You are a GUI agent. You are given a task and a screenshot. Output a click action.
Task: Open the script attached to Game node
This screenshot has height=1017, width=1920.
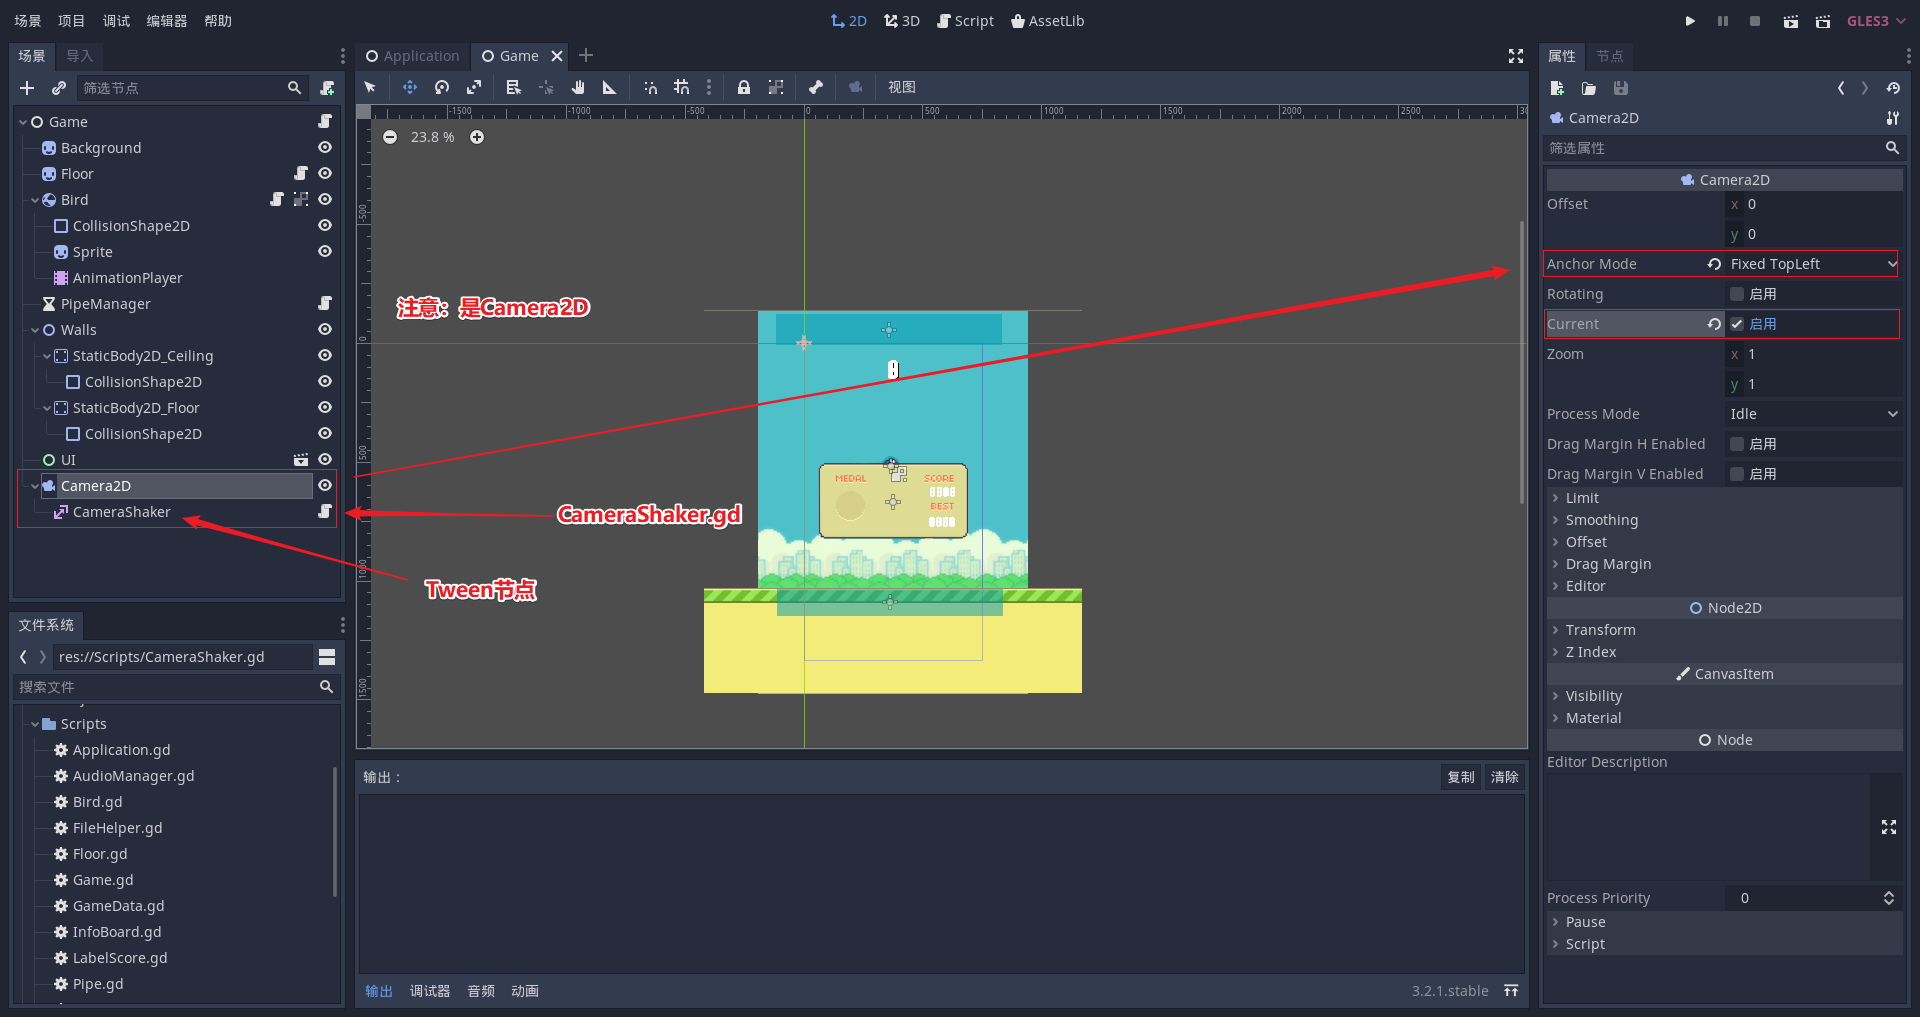(x=325, y=121)
